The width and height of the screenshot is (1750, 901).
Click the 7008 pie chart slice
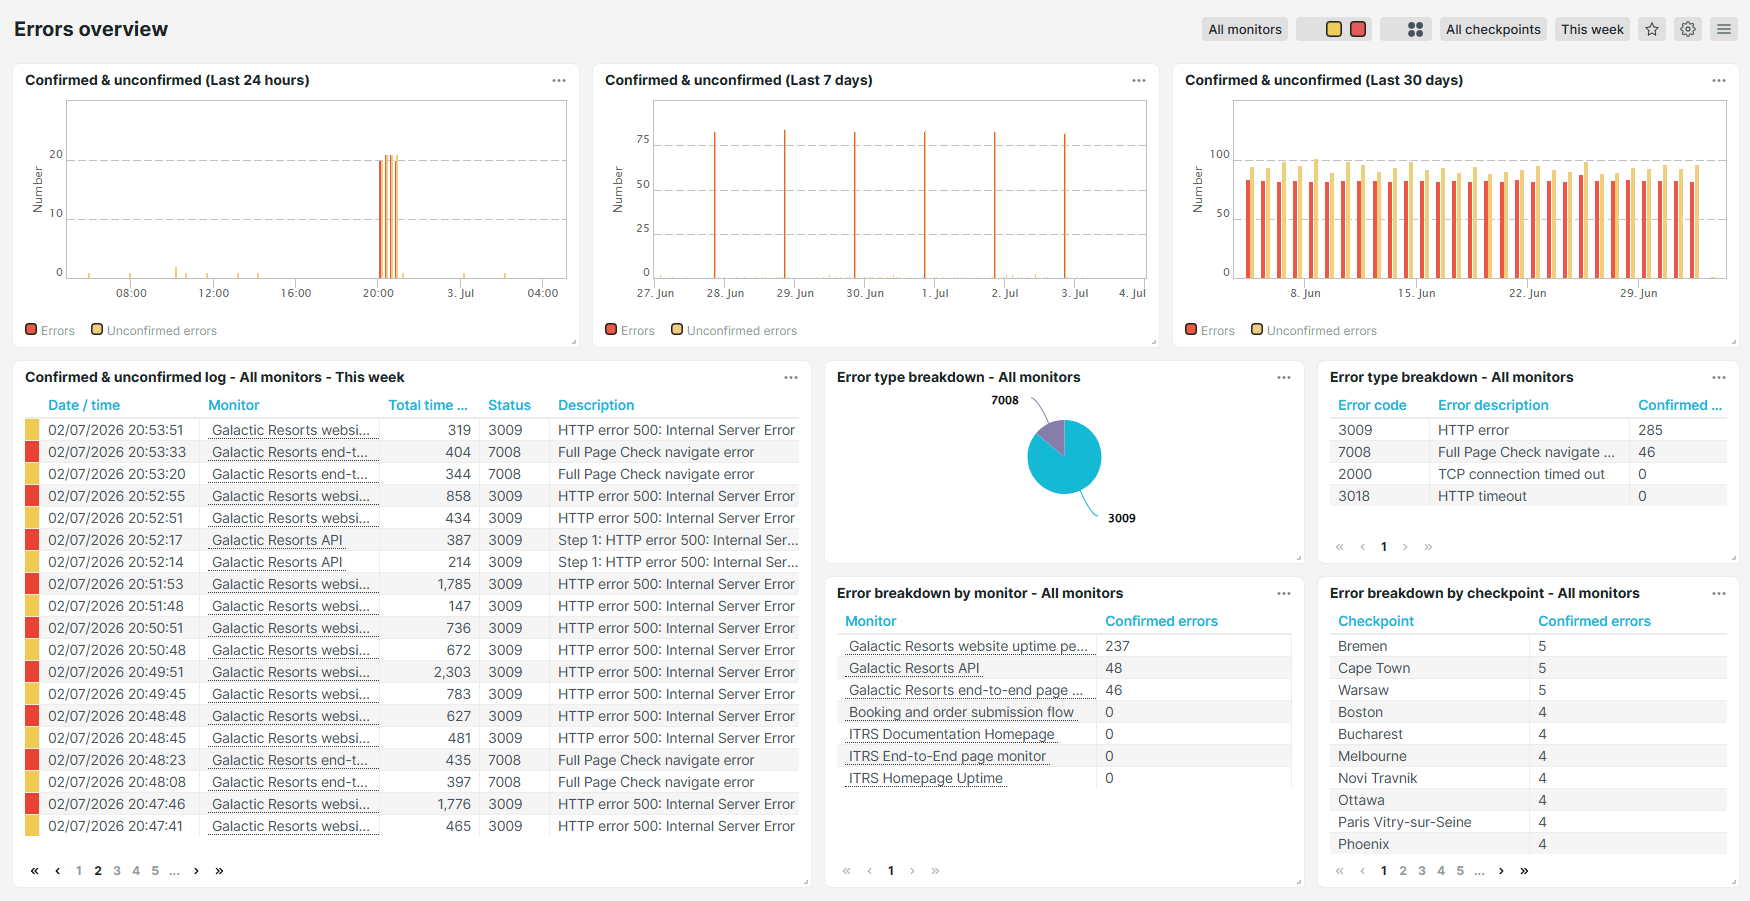[x=1053, y=435]
